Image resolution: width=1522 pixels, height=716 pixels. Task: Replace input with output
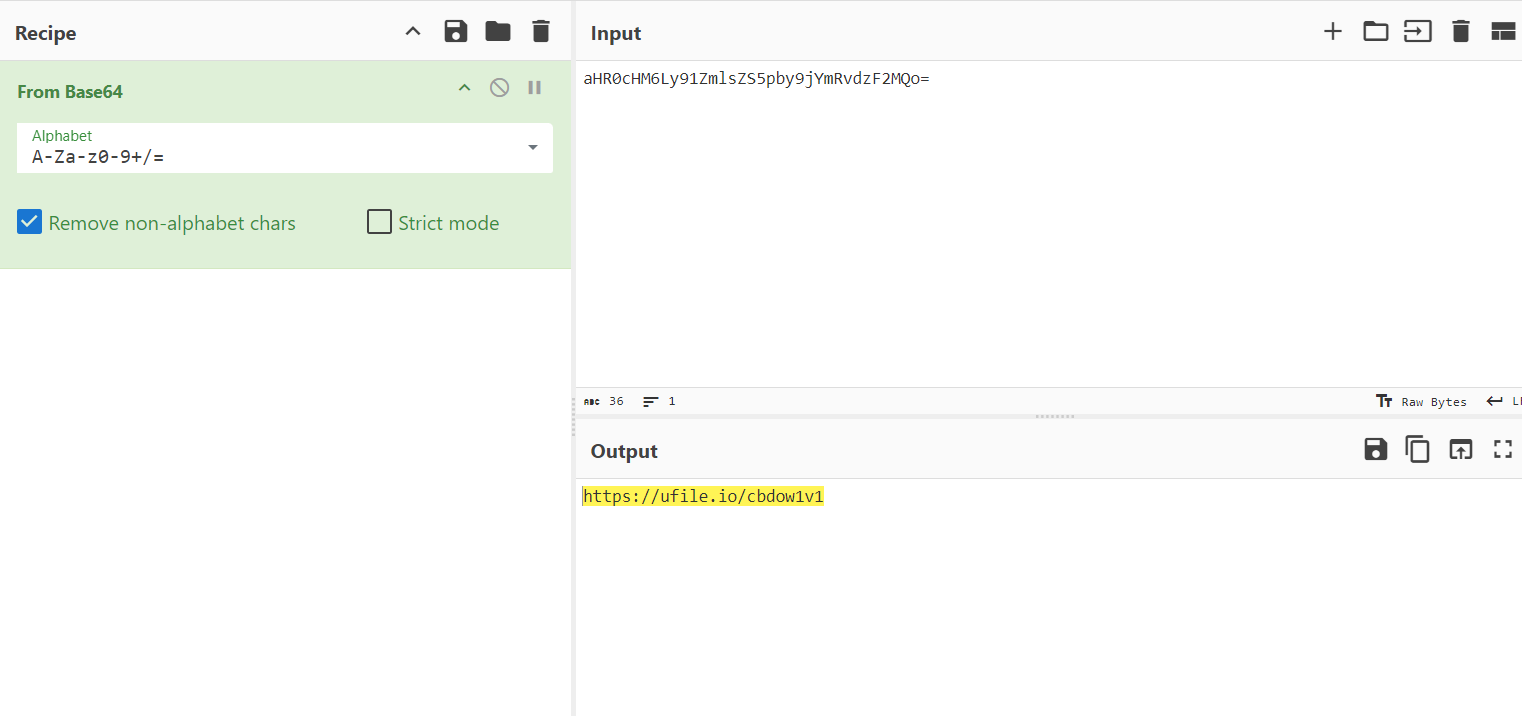(x=1461, y=450)
